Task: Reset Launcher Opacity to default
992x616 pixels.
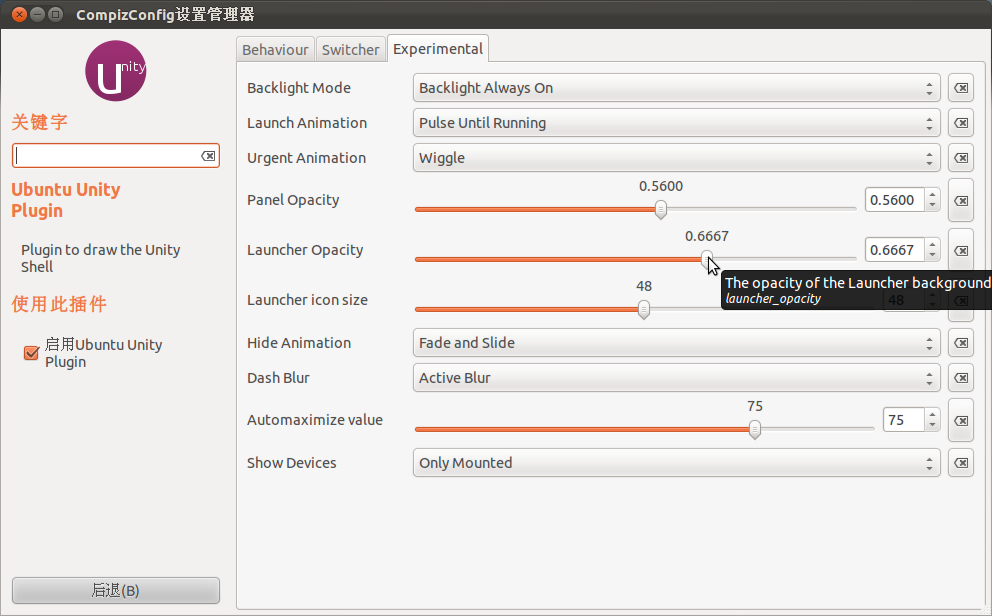Action: (x=960, y=250)
